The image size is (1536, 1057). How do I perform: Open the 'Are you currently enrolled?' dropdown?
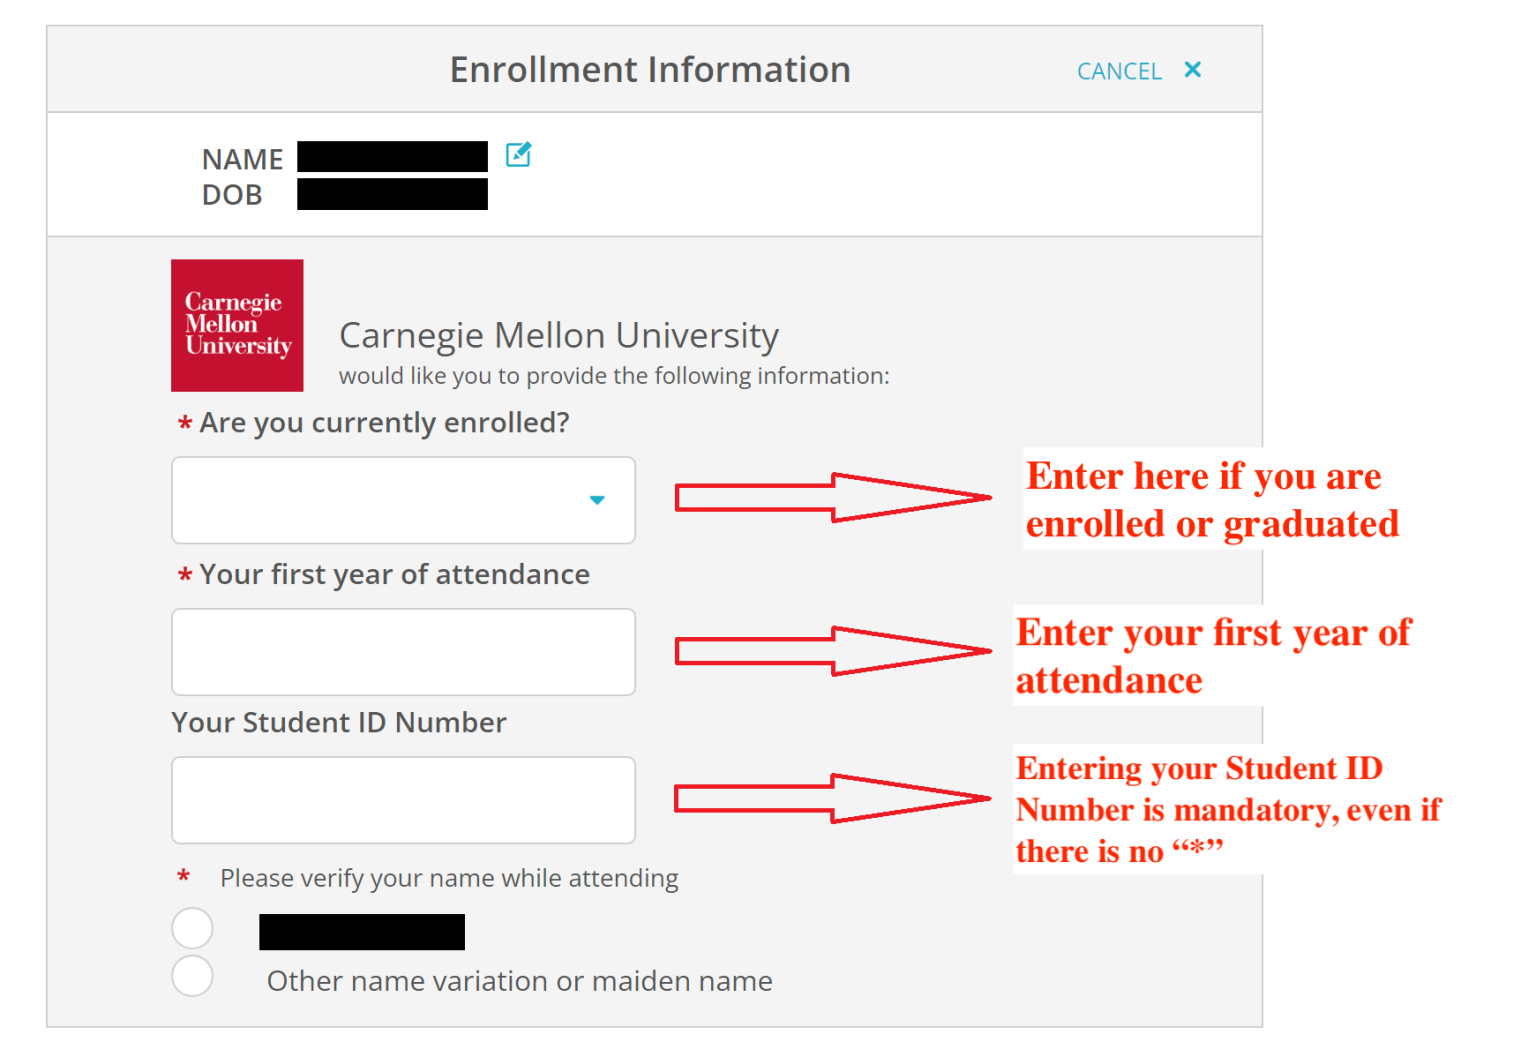click(403, 500)
